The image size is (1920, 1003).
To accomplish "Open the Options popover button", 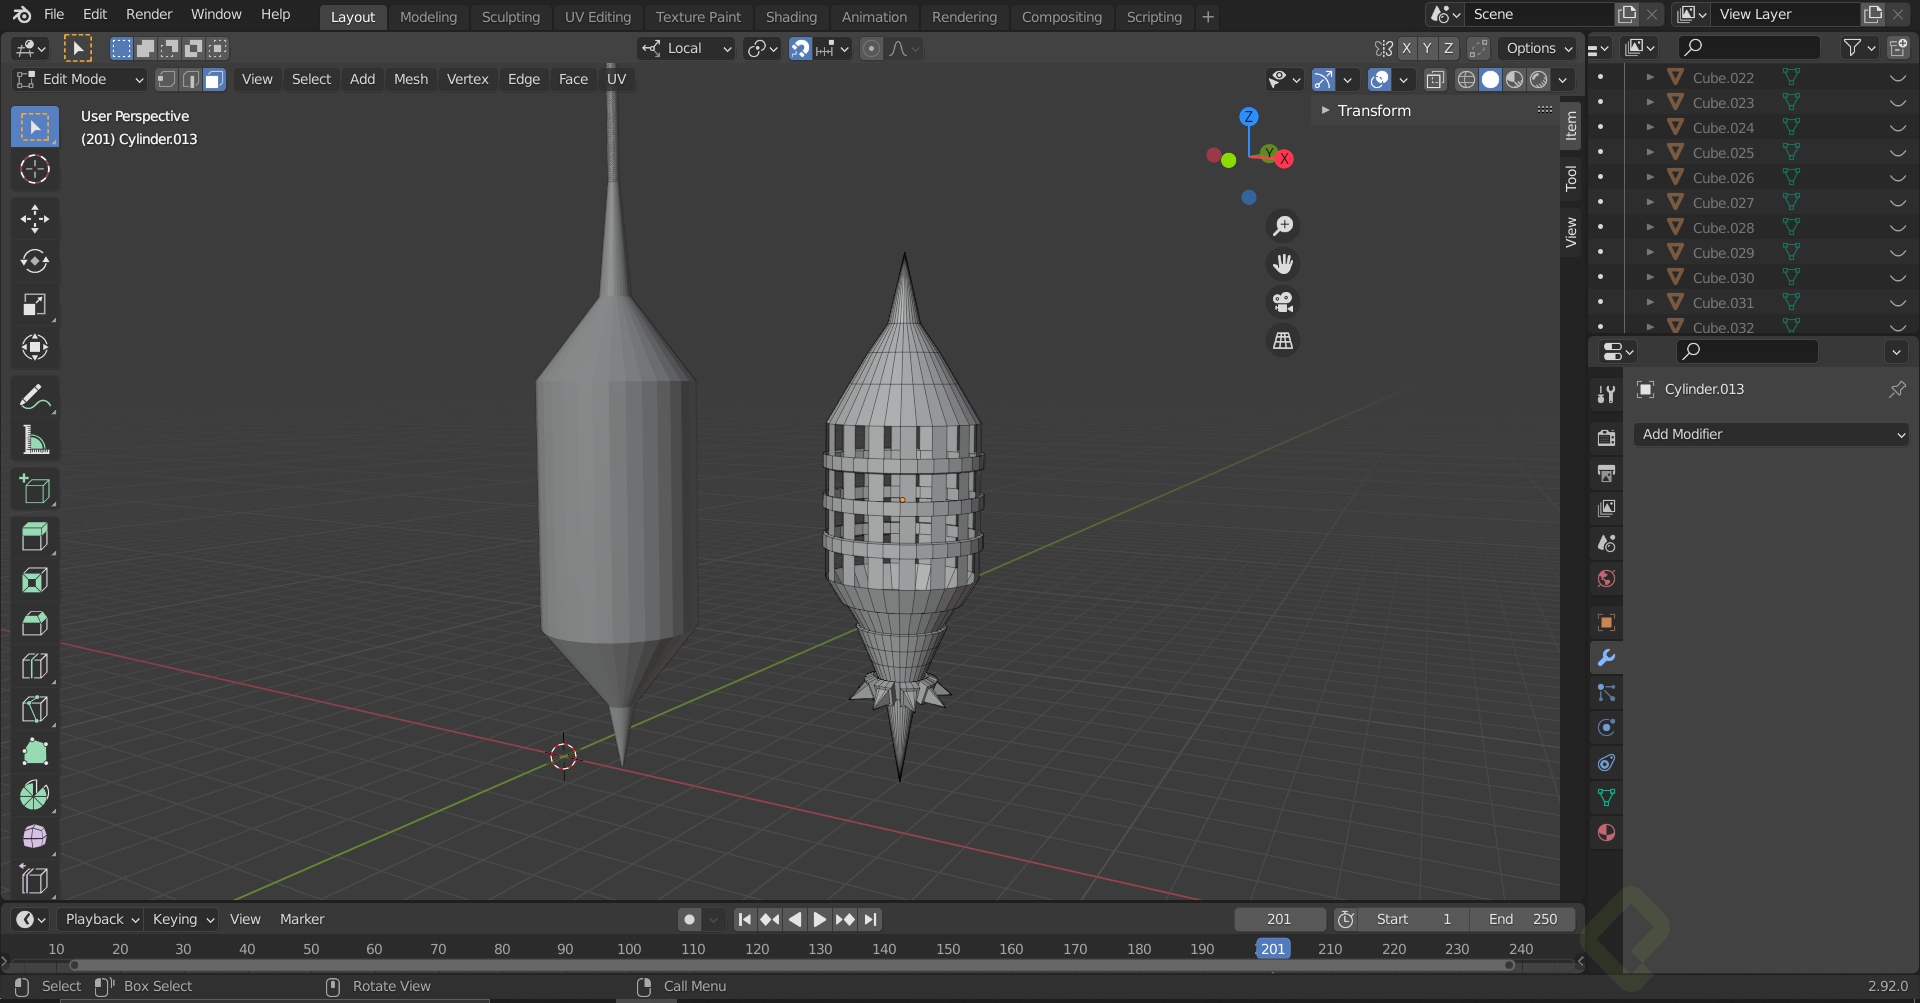I will coord(1538,48).
